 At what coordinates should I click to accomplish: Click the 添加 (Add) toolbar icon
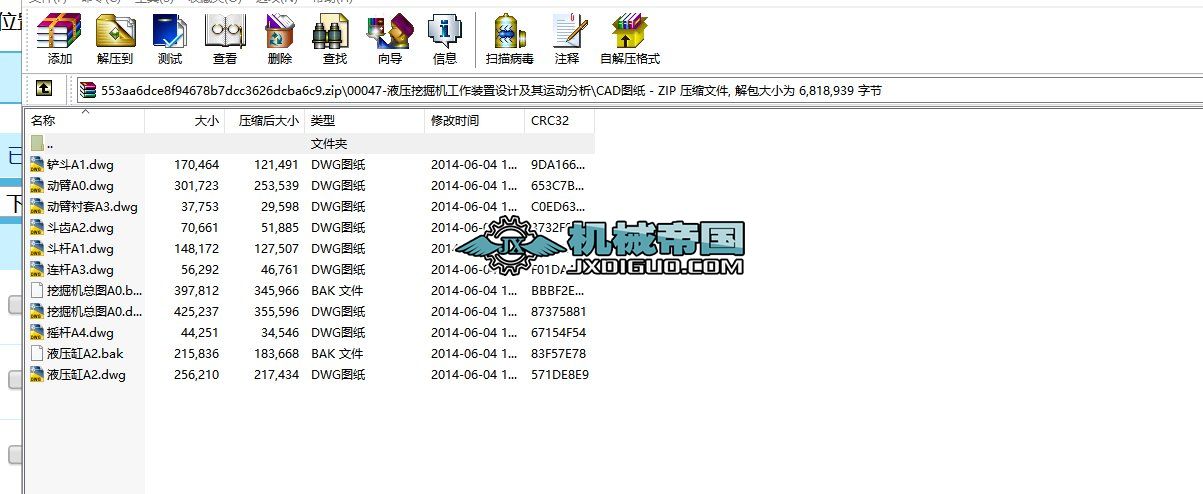pyautogui.click(x=59, y=40)
